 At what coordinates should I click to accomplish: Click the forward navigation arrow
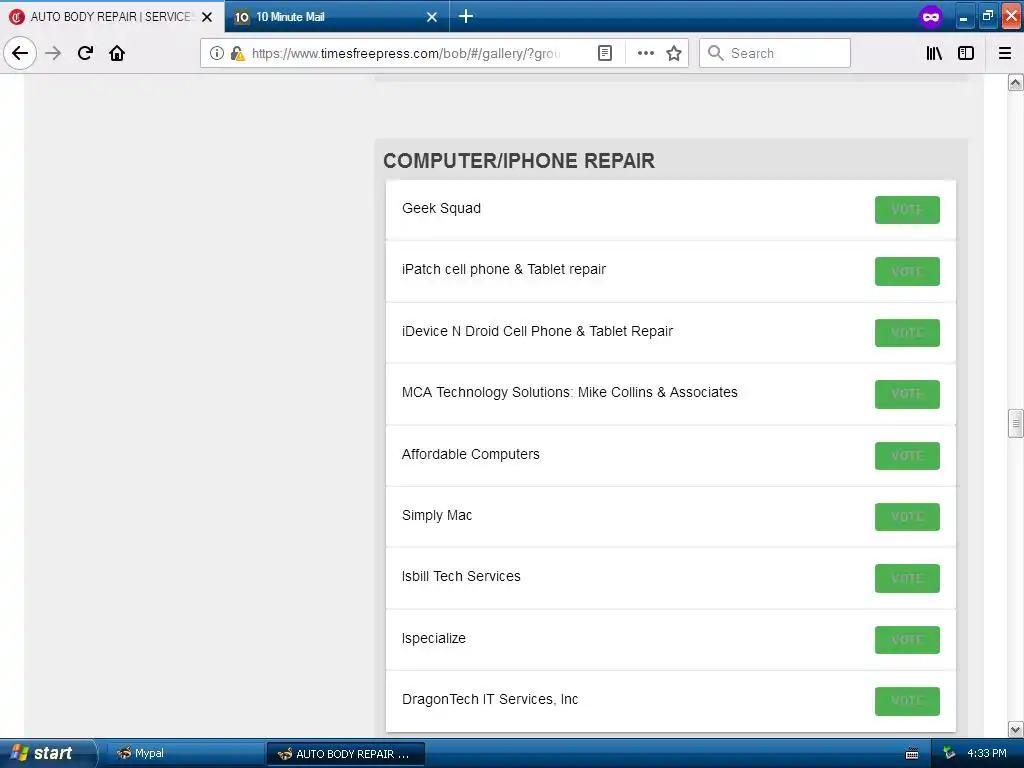click(53, 53)
